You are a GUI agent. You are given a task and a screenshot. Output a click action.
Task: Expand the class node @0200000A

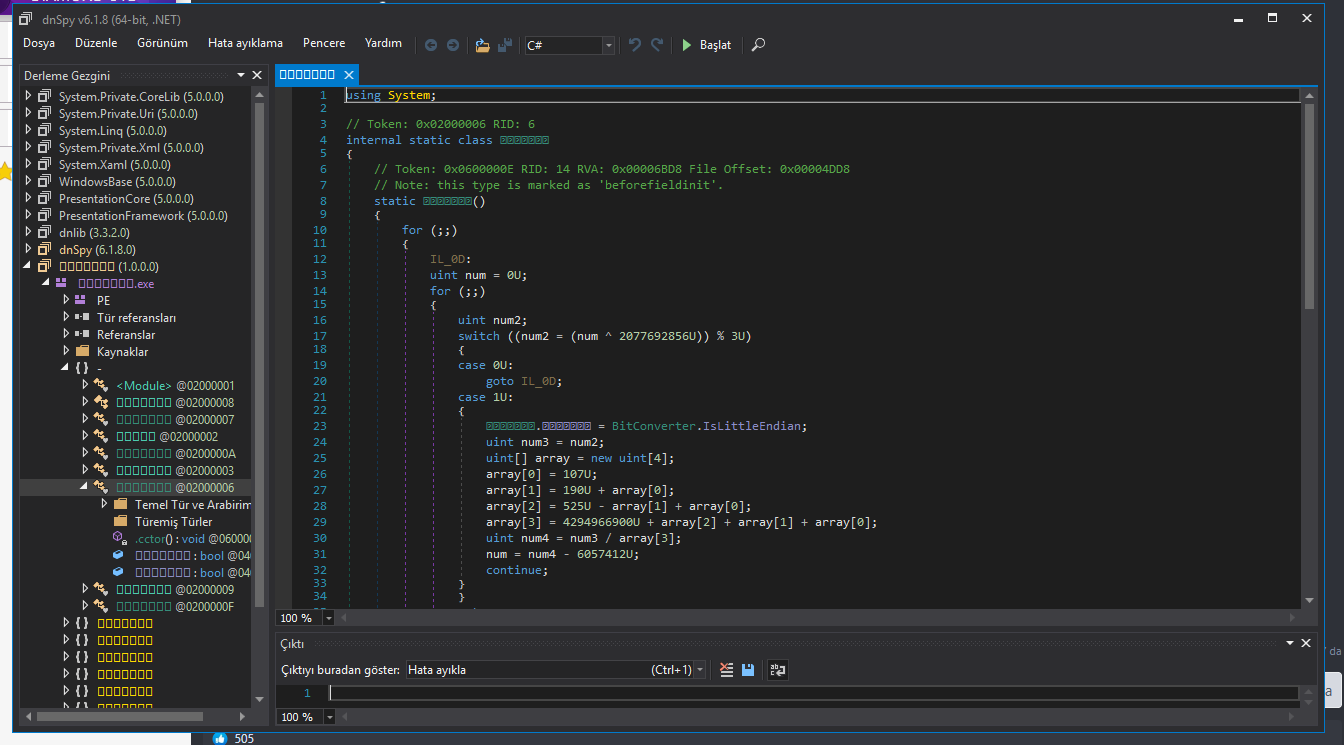tap(85, 453)
